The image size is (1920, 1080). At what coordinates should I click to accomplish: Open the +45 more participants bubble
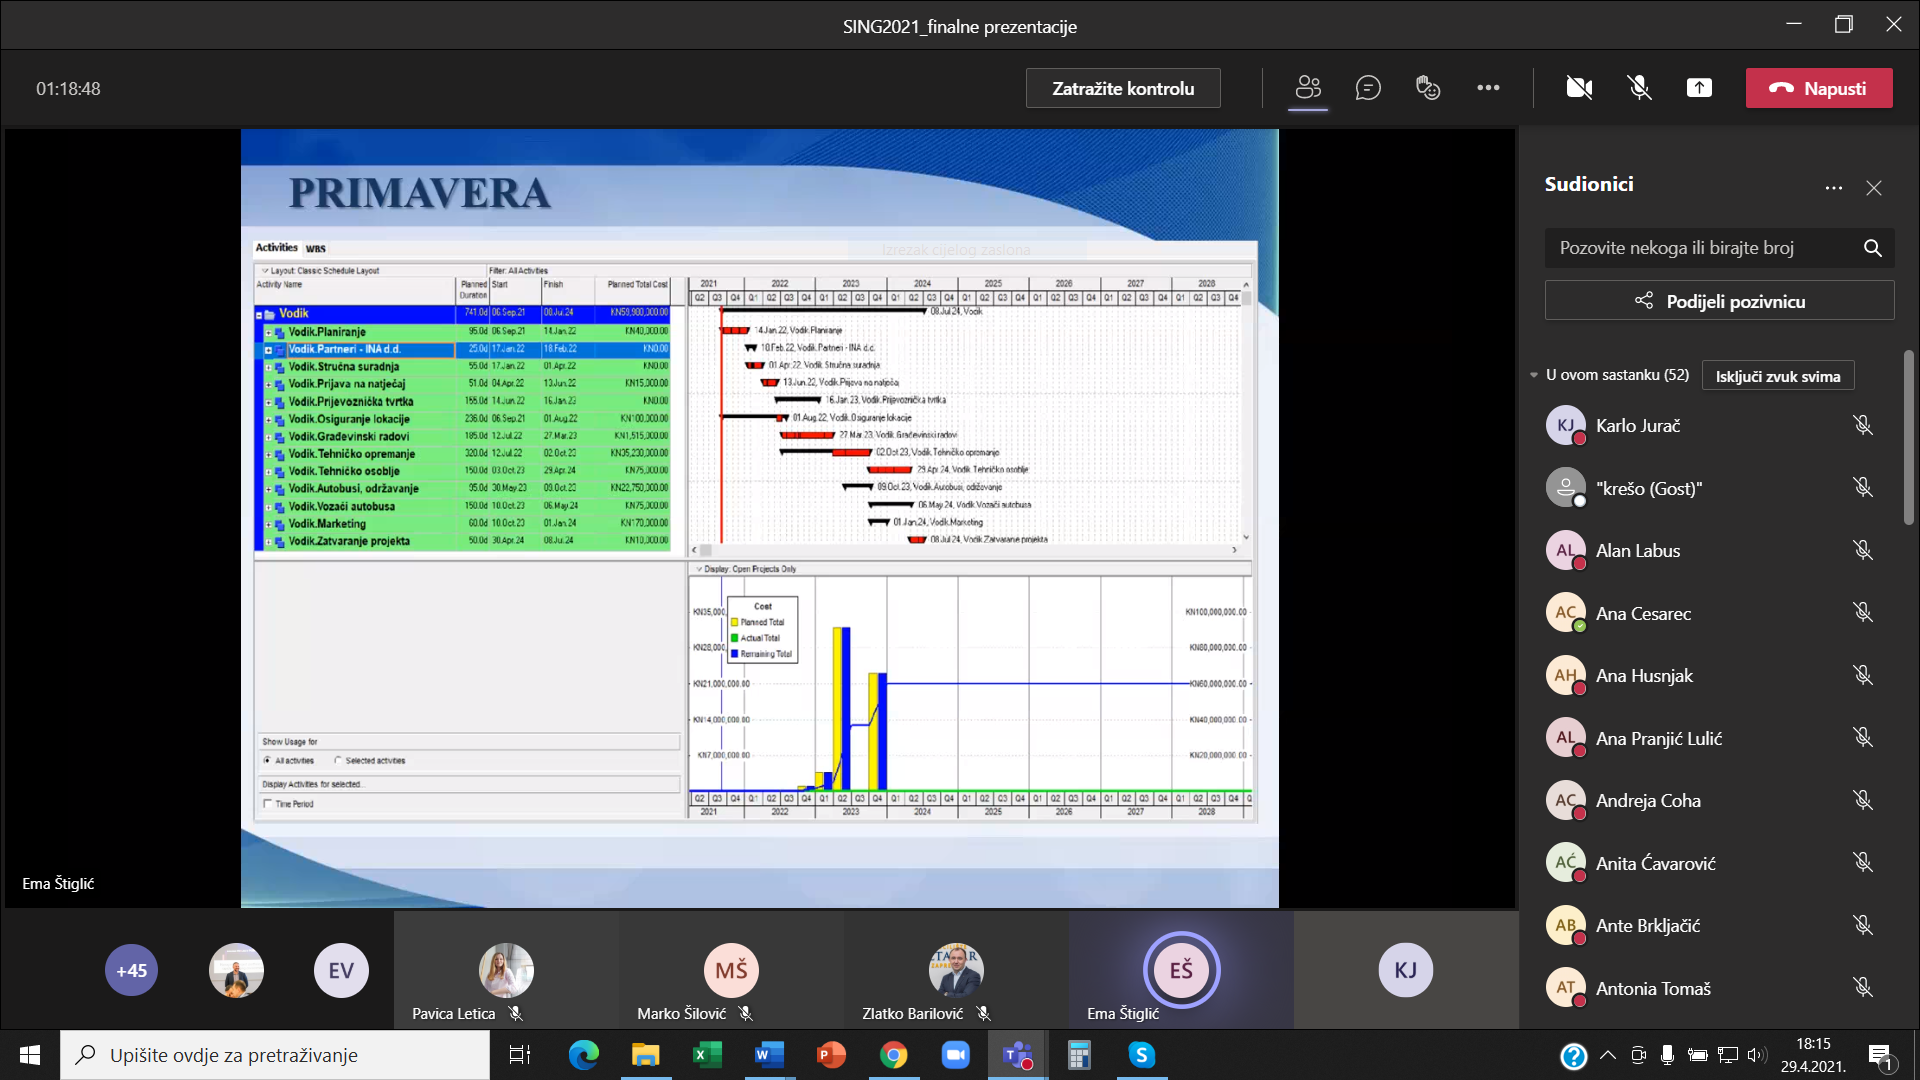coord(131,970)
